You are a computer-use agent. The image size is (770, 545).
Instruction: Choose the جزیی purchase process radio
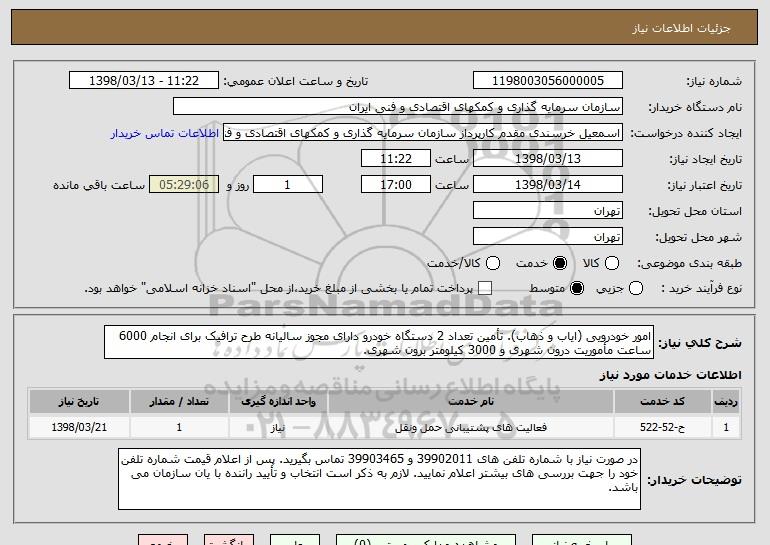coord(636,289)
